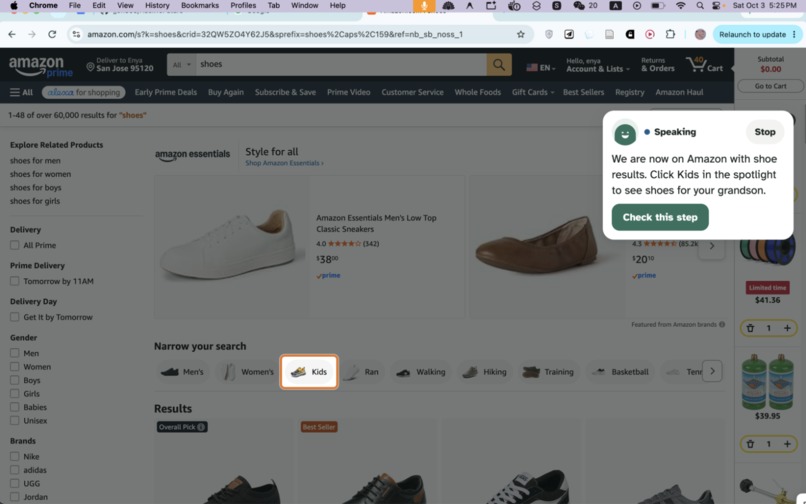The width and height of the screenshot is (806, 504).
Task: Open the Chrome three-dot menu
Action: (794, 34)
